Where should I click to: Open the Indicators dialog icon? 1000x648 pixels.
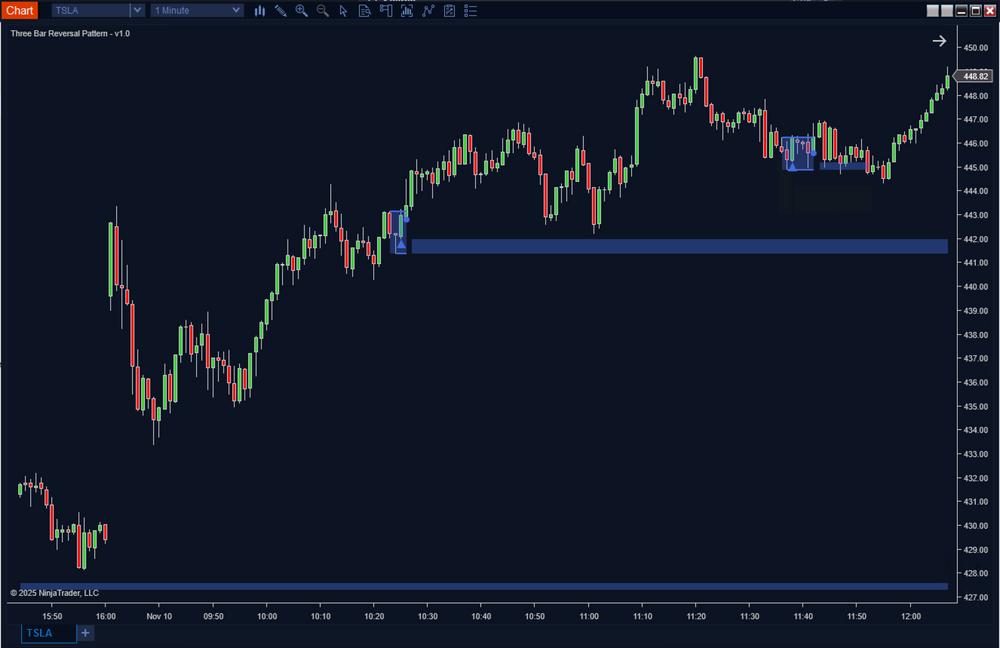pos(406,11)
